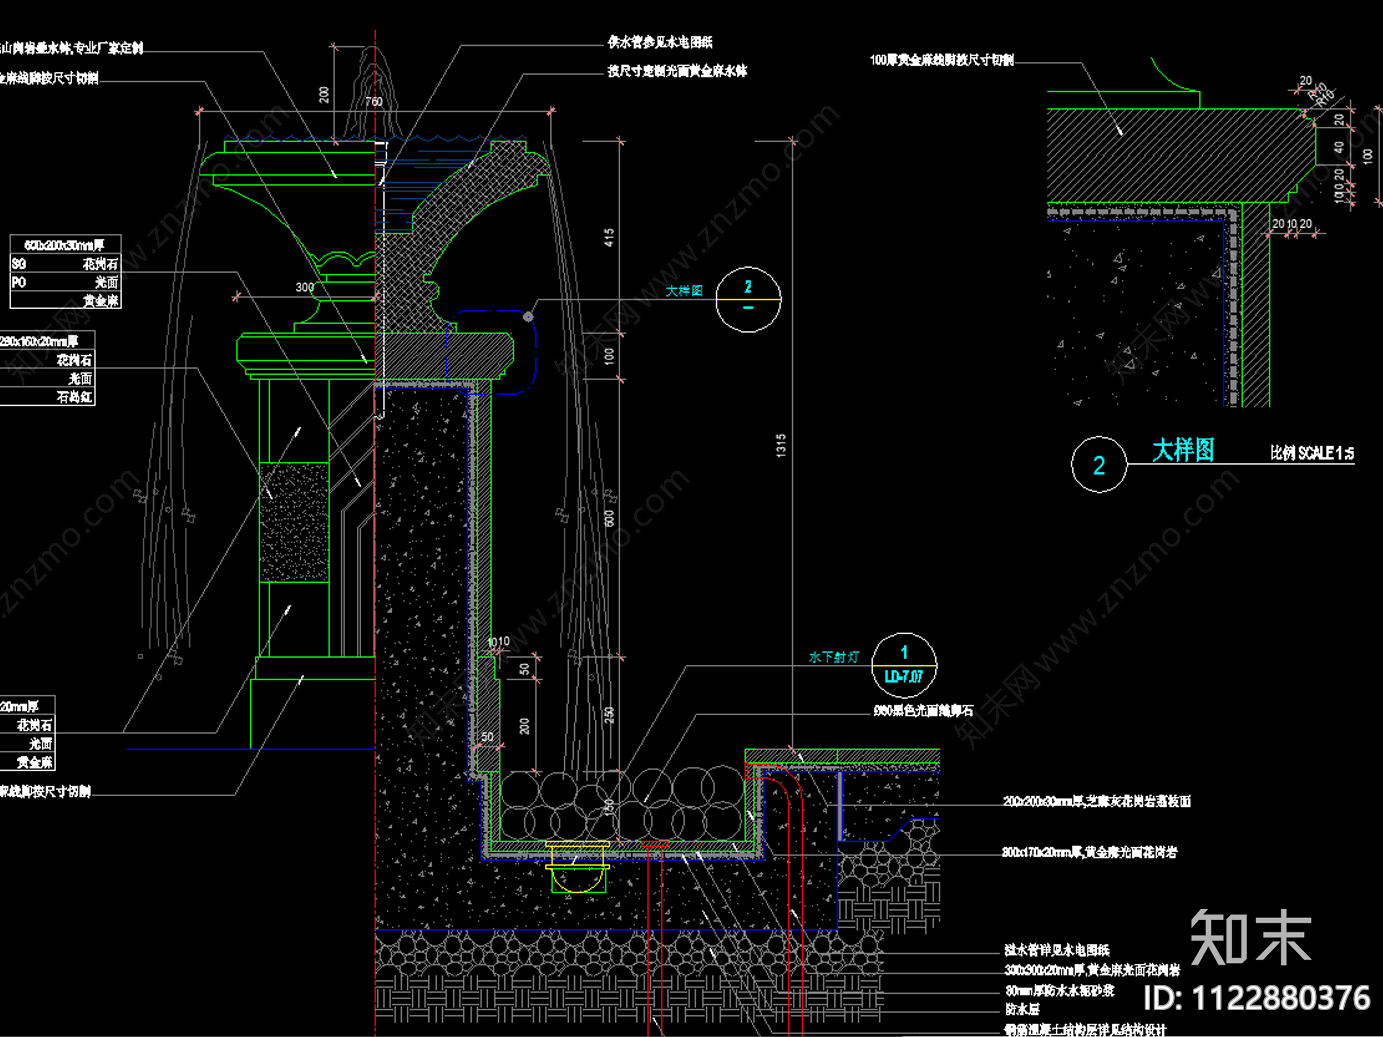Click the 石岛红 table cell
The image size is (1383, 1037).
click(x=75, y=397)
